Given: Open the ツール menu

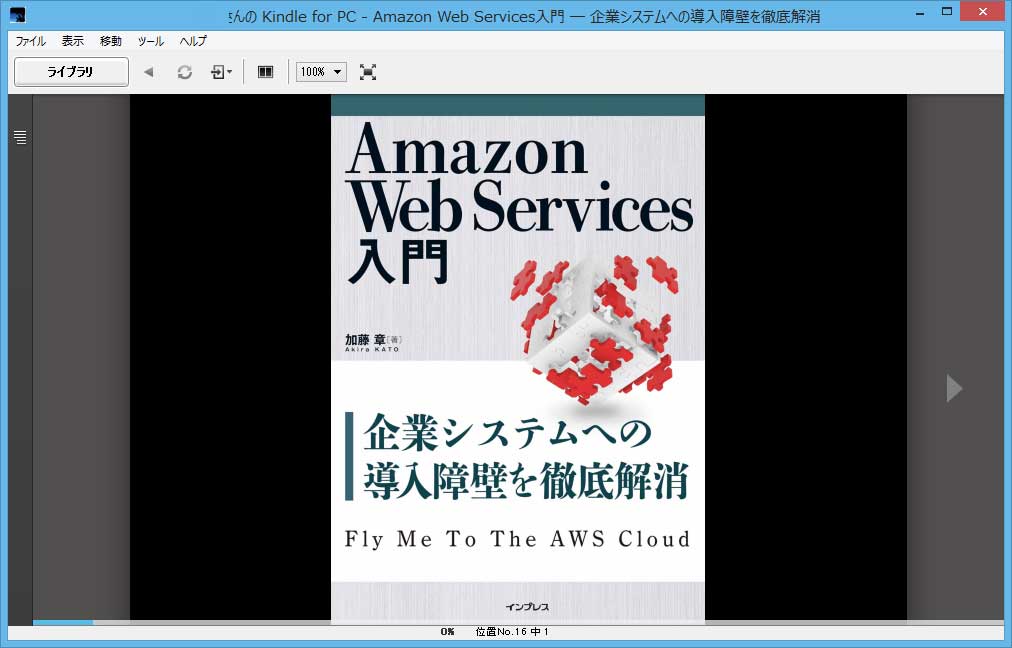Looking at the screenshot, I should click(149, 41).
